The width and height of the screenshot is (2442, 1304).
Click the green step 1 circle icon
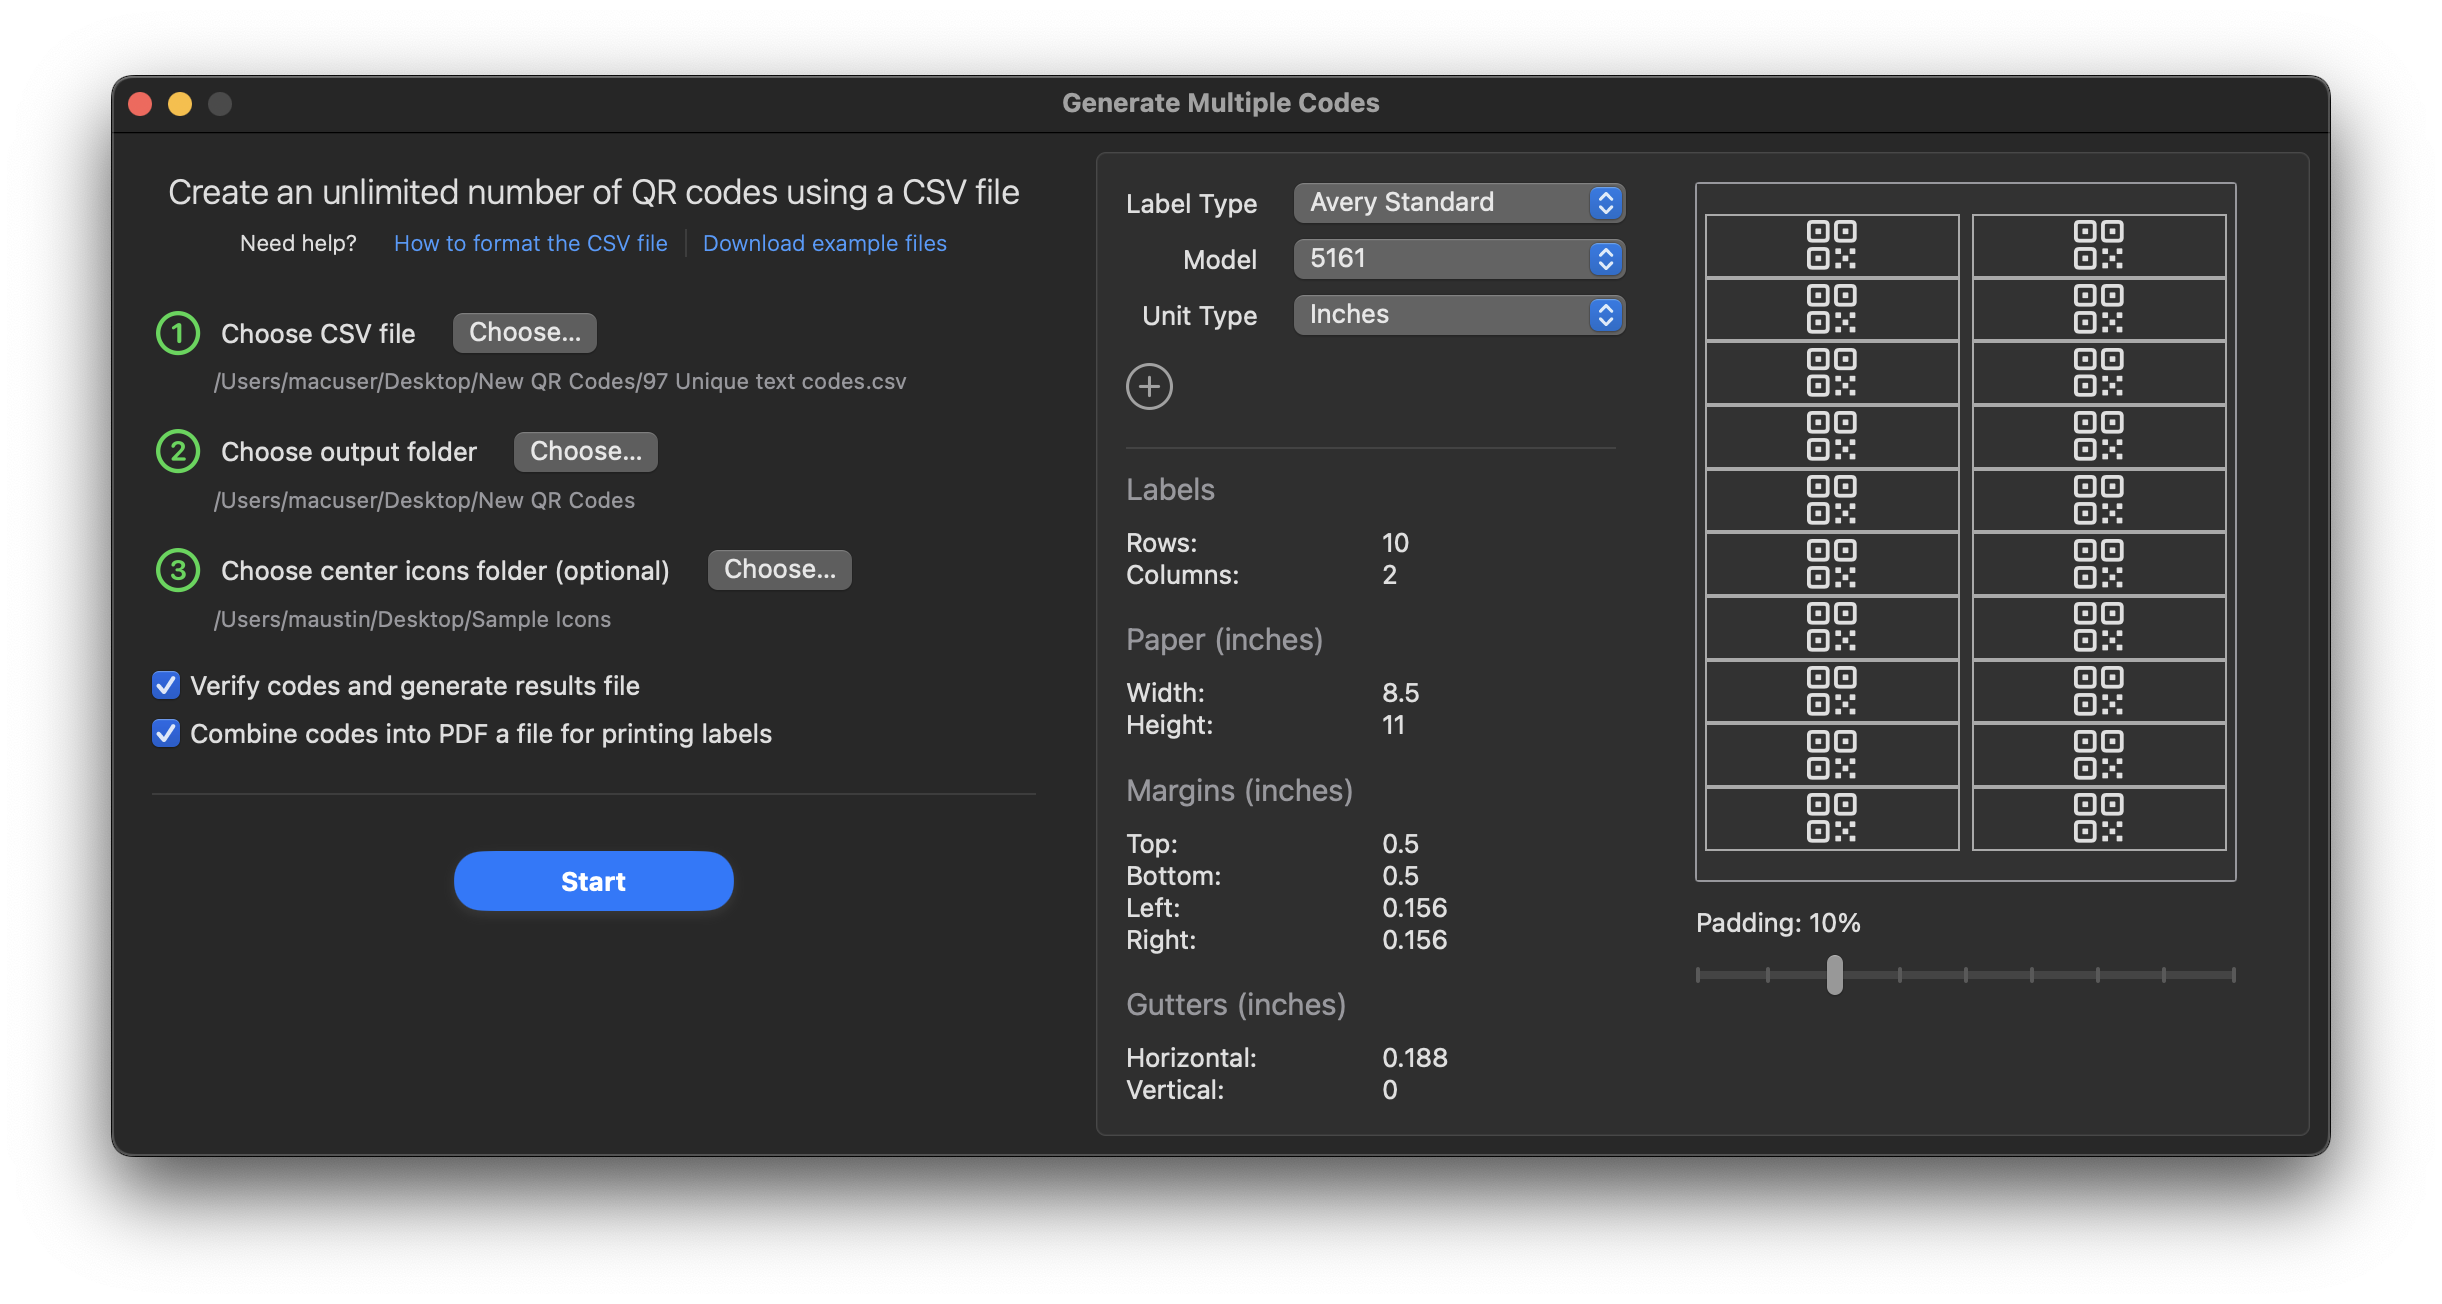point(178,333)
